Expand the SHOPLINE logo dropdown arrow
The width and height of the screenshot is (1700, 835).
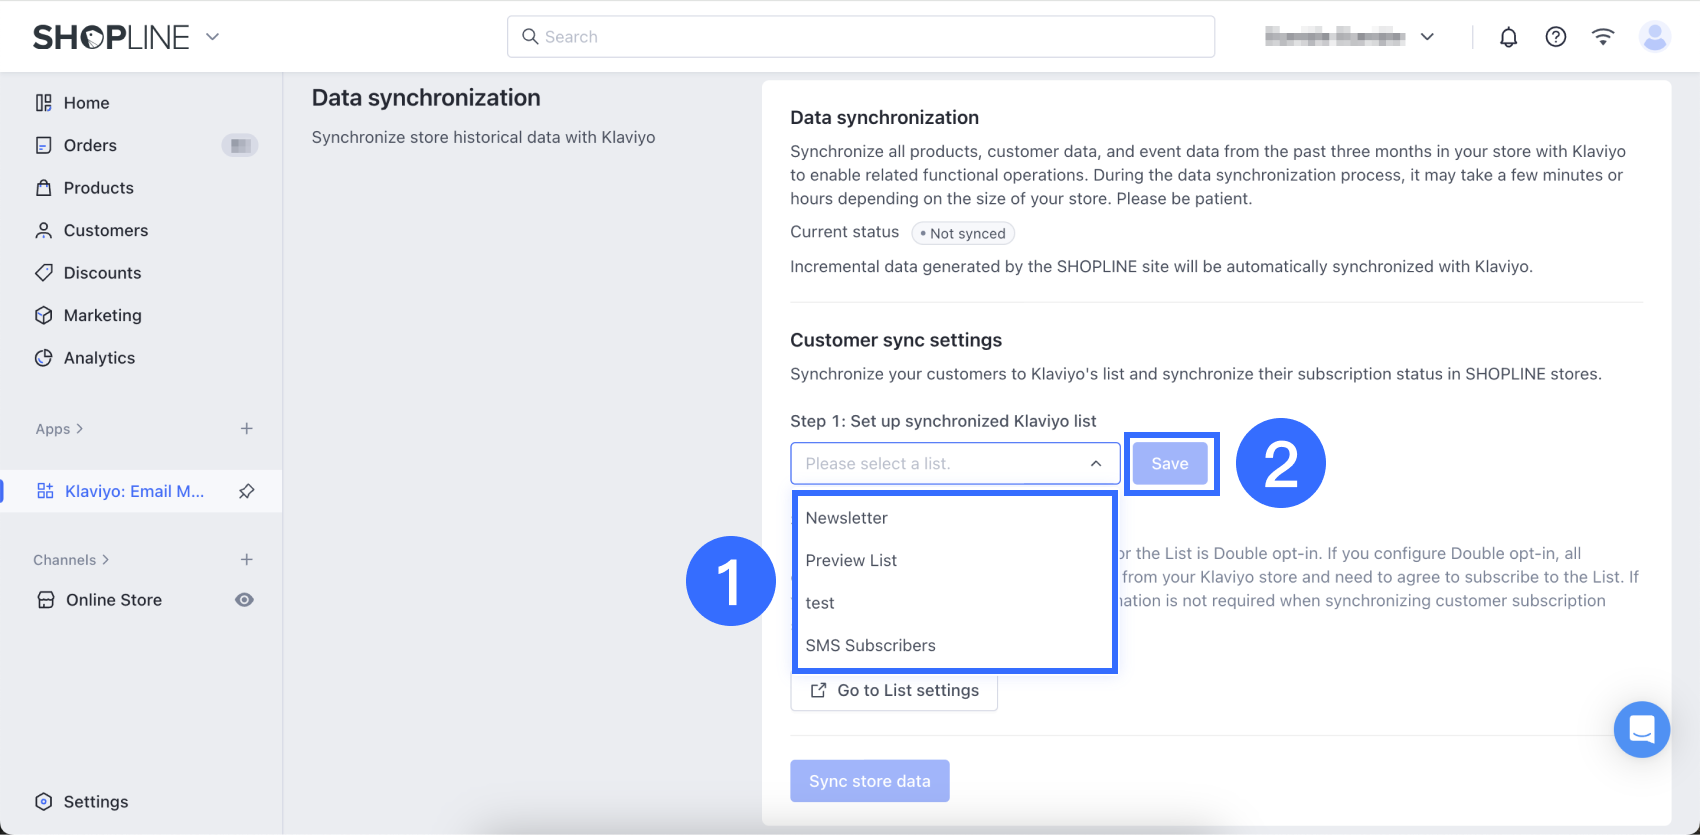coord(212,37)
